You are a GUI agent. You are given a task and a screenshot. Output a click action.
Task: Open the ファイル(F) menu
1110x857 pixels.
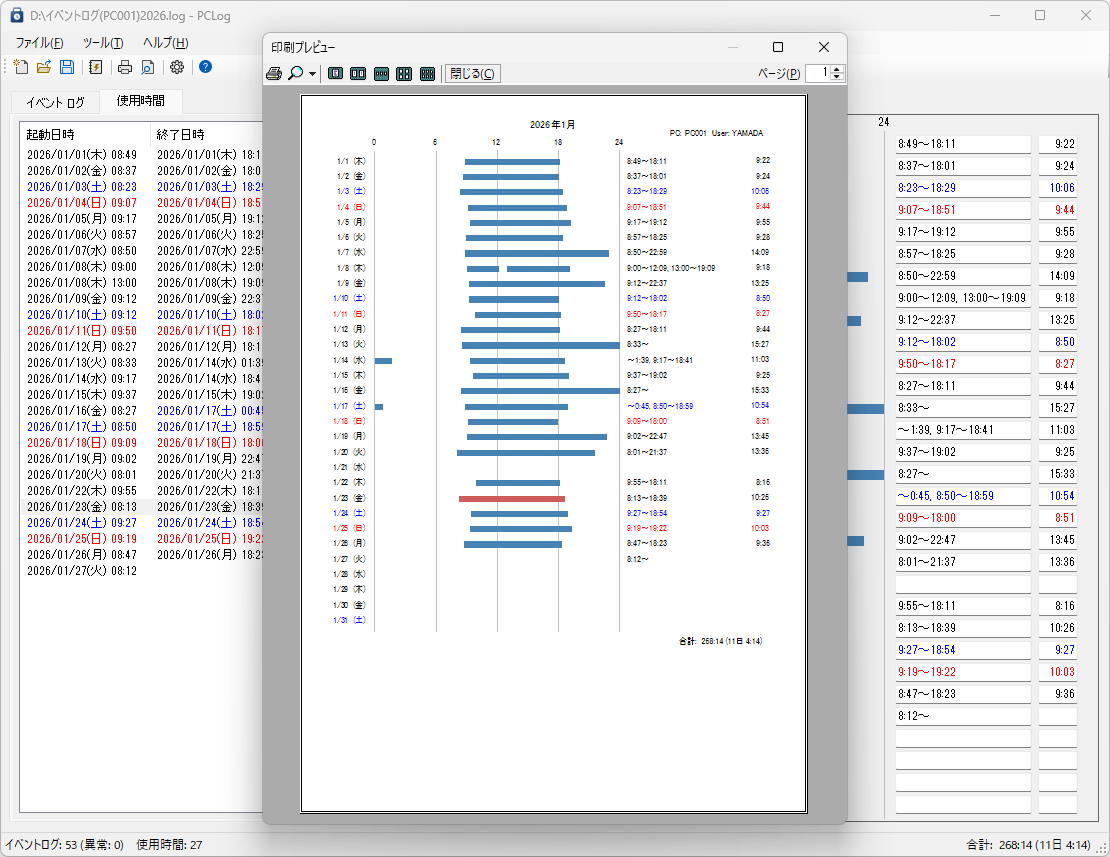(39, 43)
